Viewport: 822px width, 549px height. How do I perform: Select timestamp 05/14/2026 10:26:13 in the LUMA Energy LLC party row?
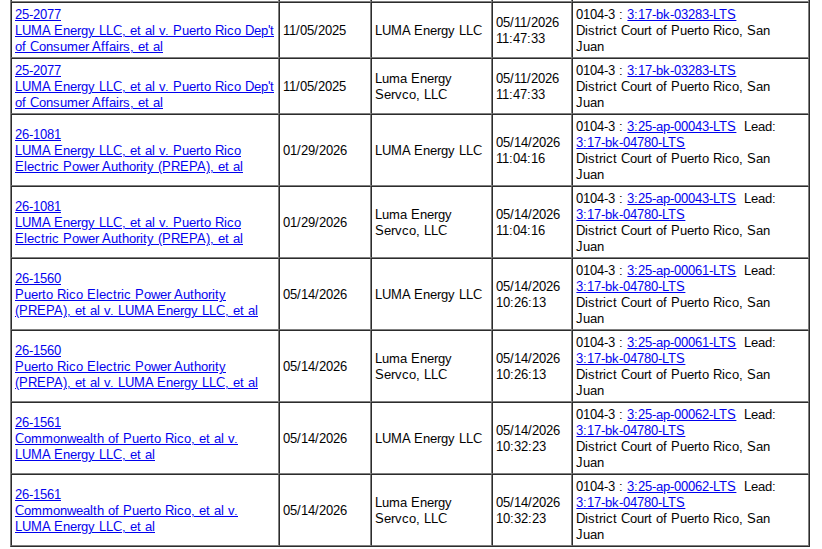pos(527,294)
